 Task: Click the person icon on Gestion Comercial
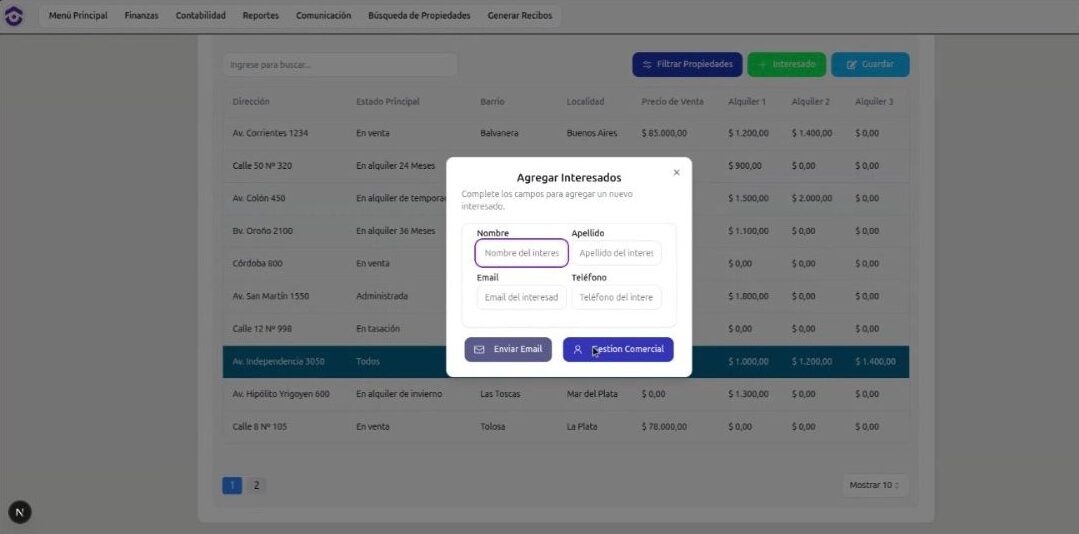(578, 350)
